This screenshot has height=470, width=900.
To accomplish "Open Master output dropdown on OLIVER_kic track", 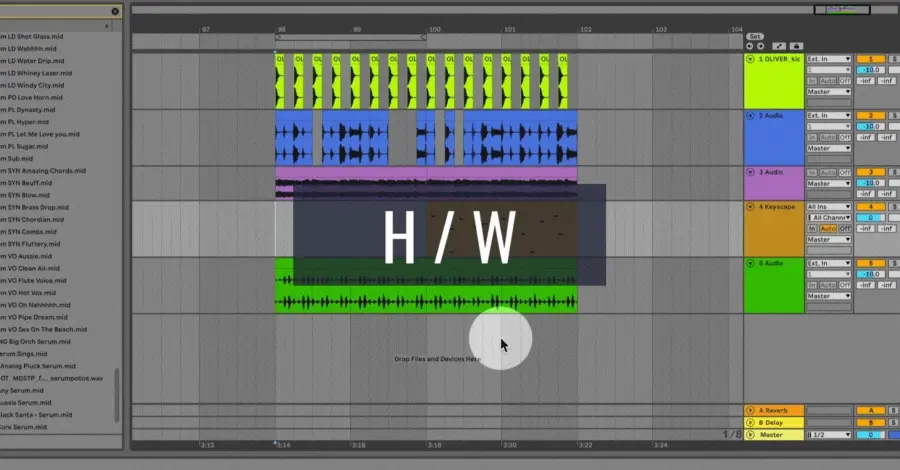I will (829, 92).
